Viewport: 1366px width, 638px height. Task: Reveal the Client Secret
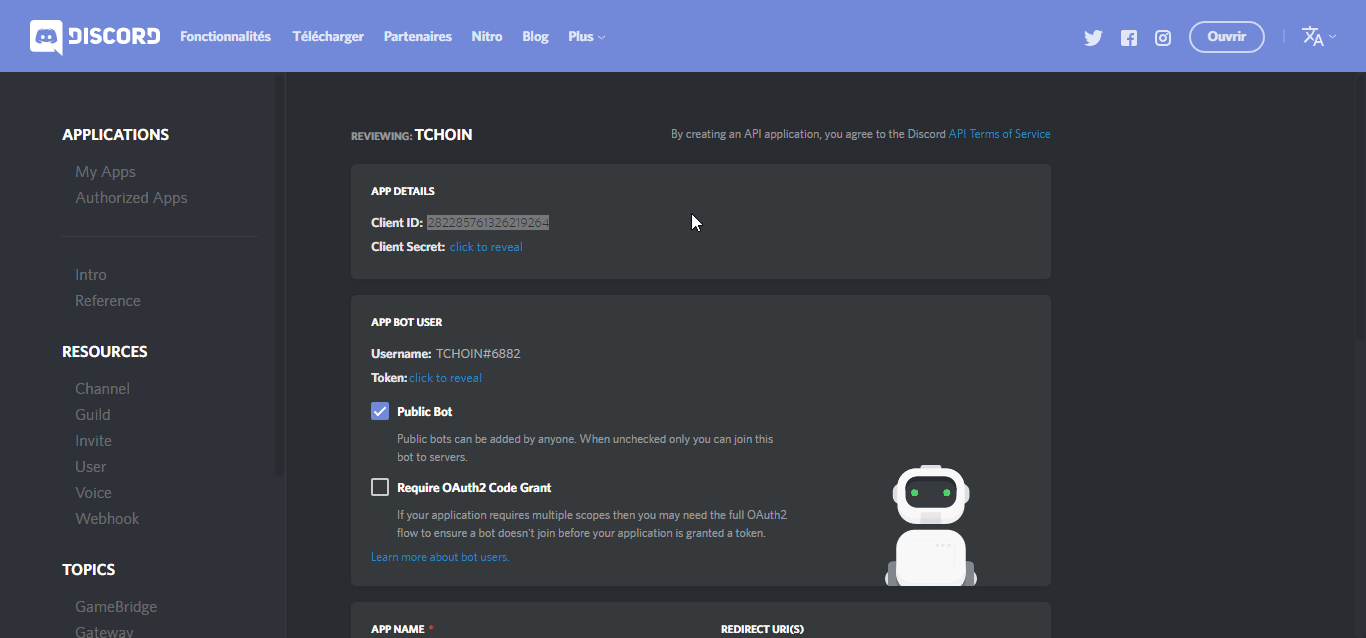pos(486,247)
